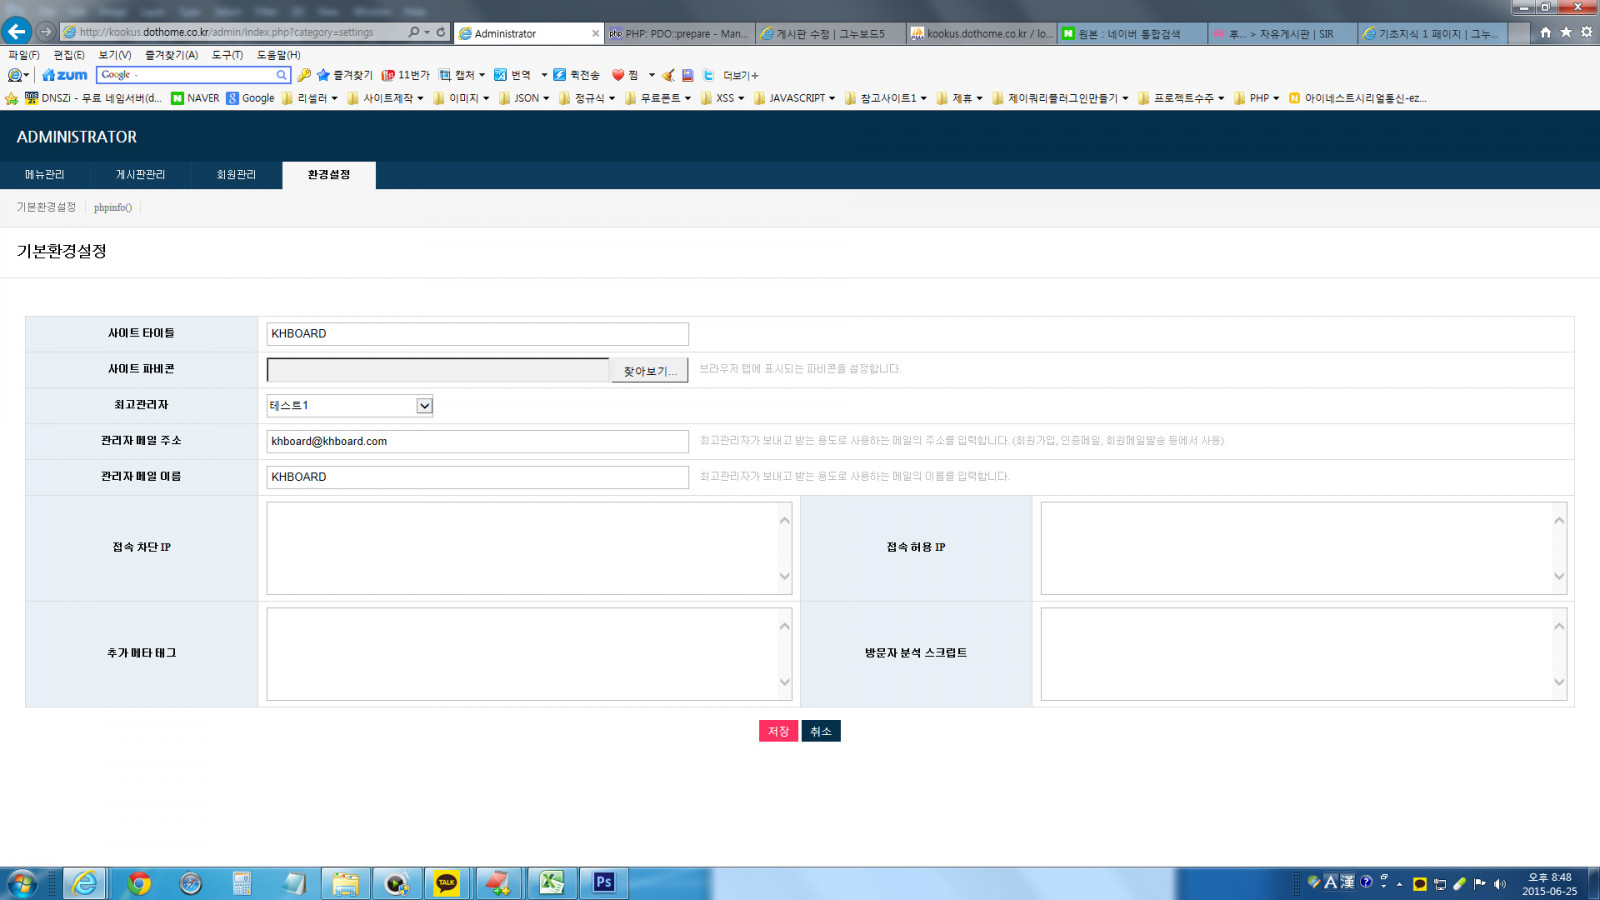Open KakaoTalk from the taskbar
The height and width of the screenshot is (900, 1600).
pos(446,883)
